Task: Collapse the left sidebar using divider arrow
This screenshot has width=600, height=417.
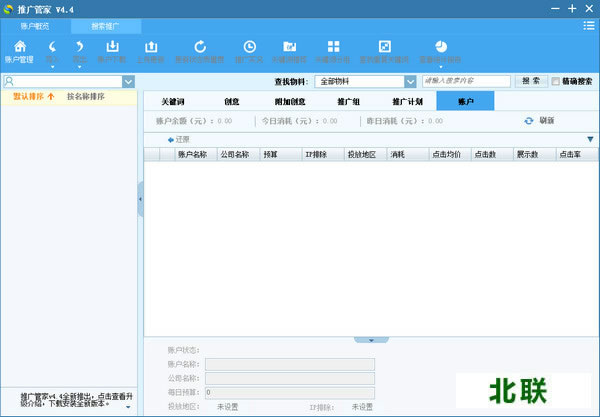Action: click(x=139, y=200)
